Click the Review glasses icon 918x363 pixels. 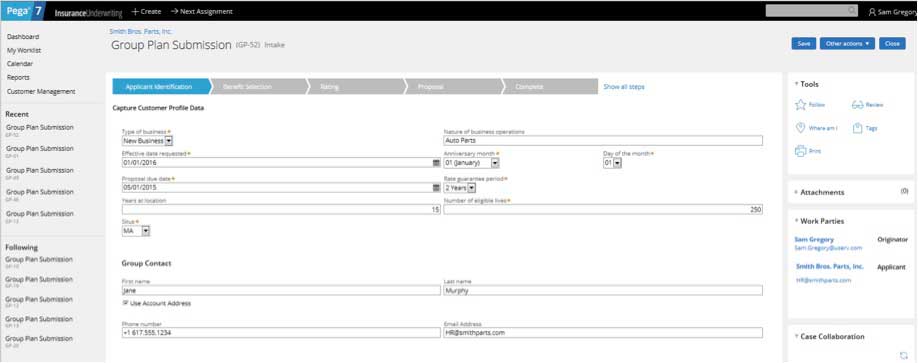pyautogui.click(x=857, y=105)
